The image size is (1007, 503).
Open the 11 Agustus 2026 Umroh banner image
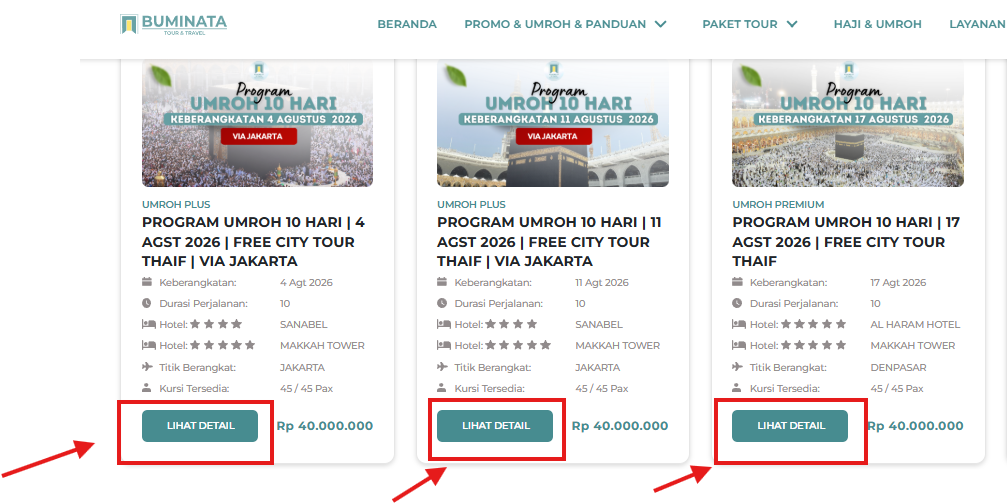pos(553,124)
